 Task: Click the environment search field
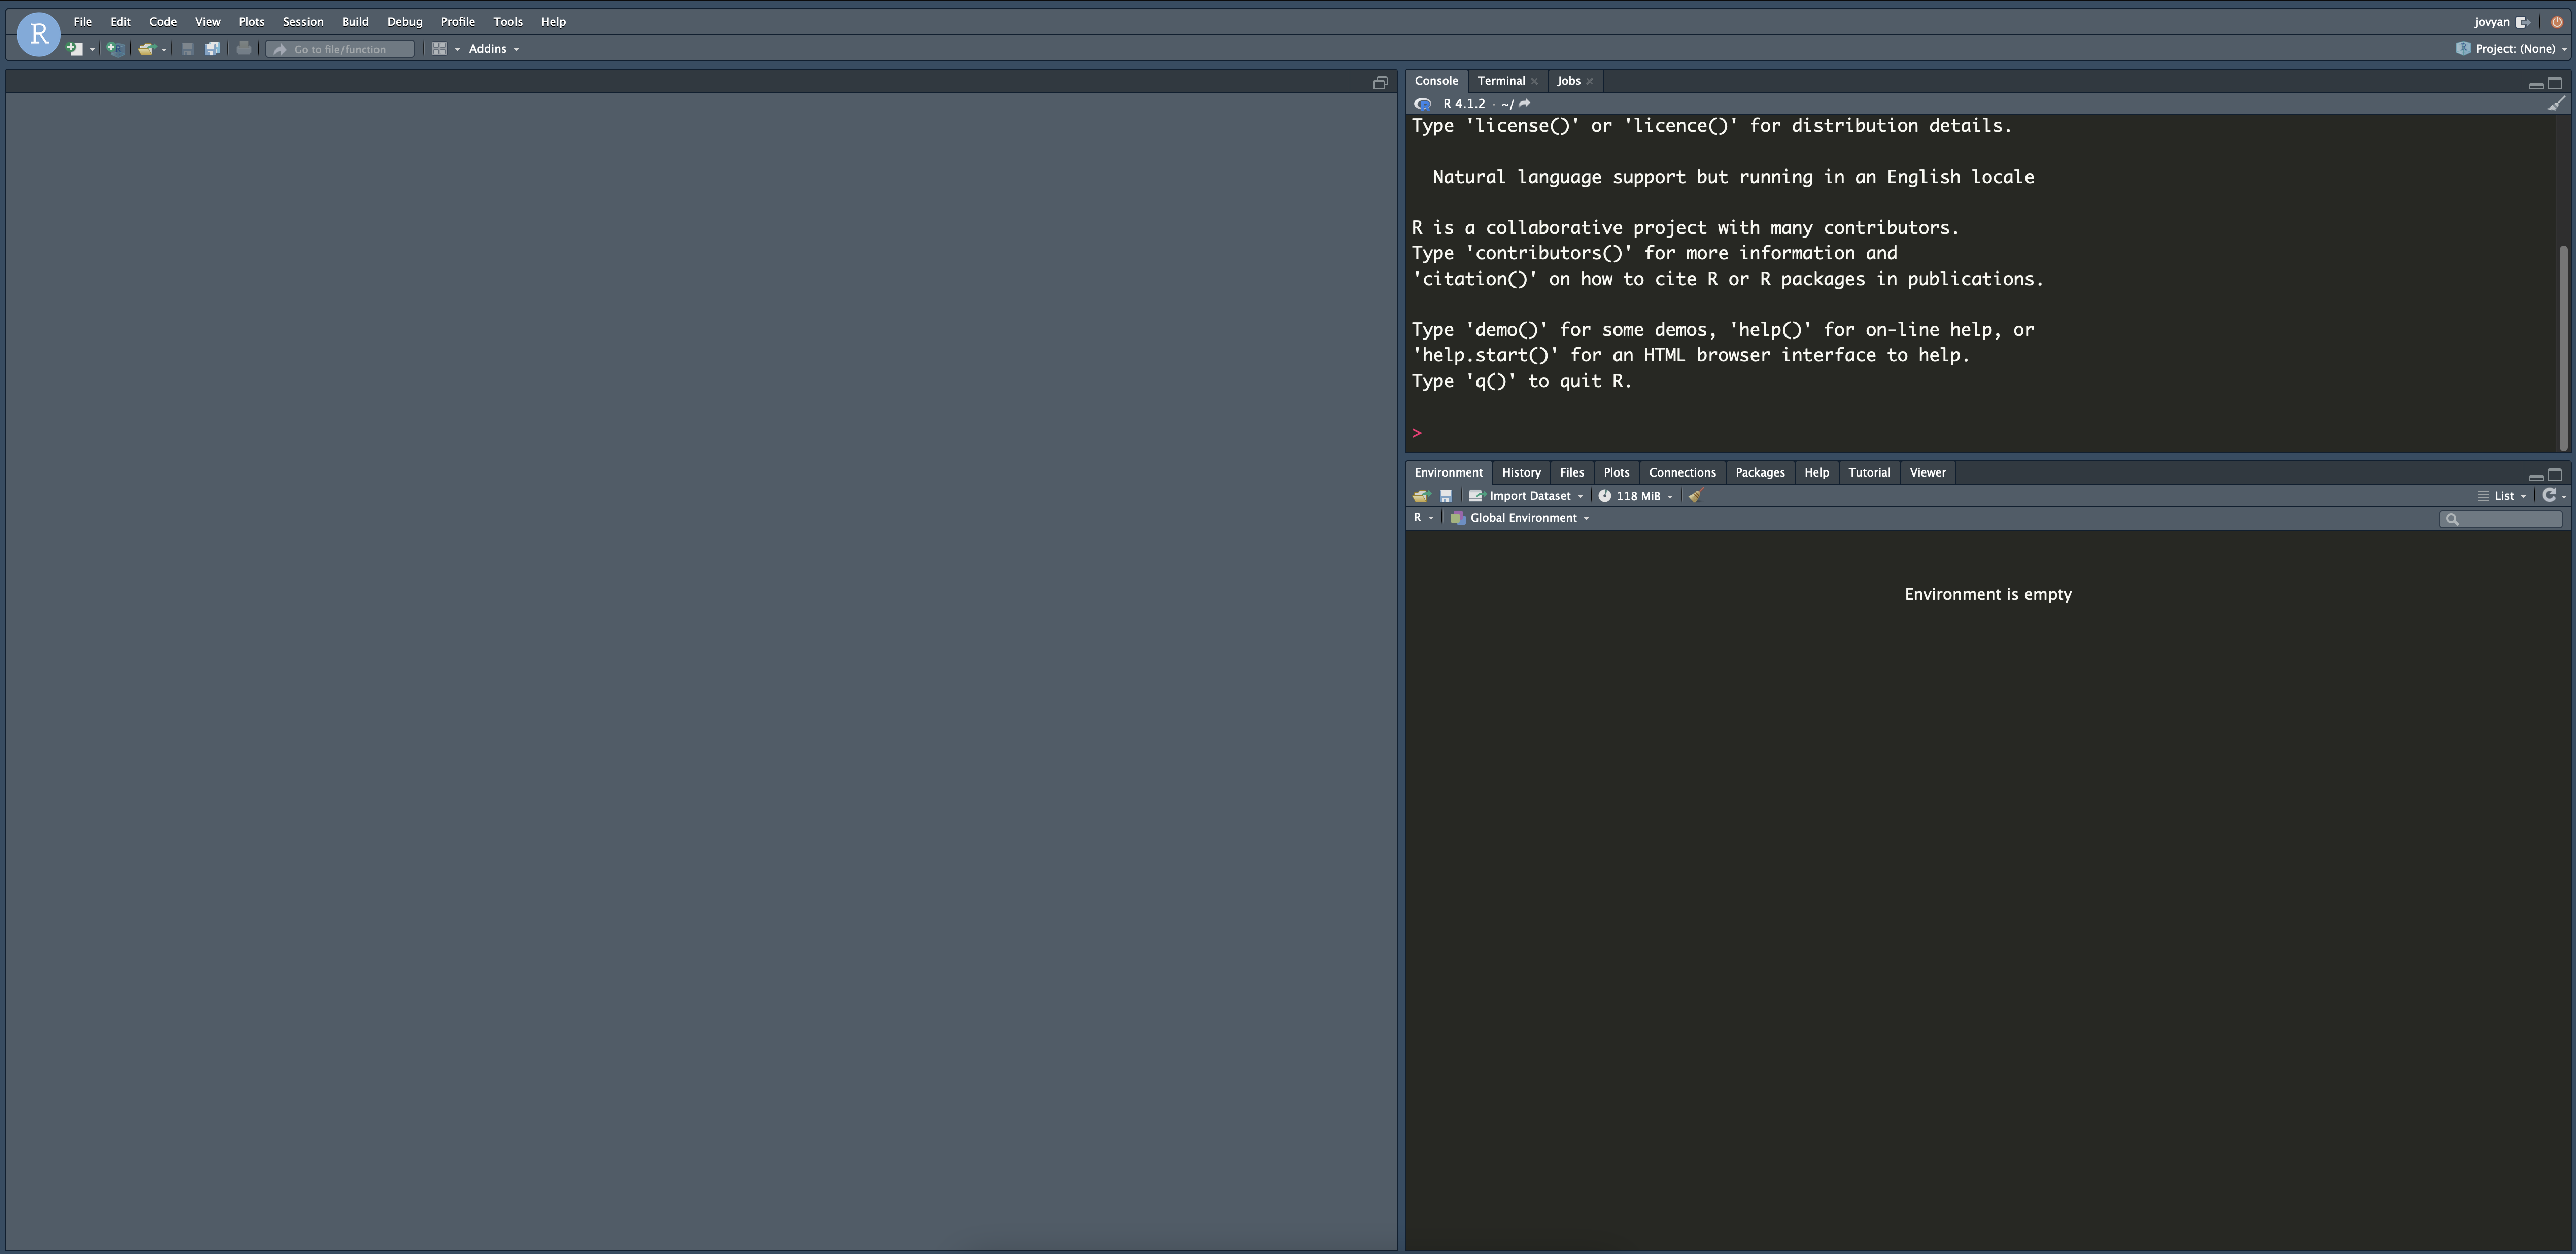tap(2501, 519)
